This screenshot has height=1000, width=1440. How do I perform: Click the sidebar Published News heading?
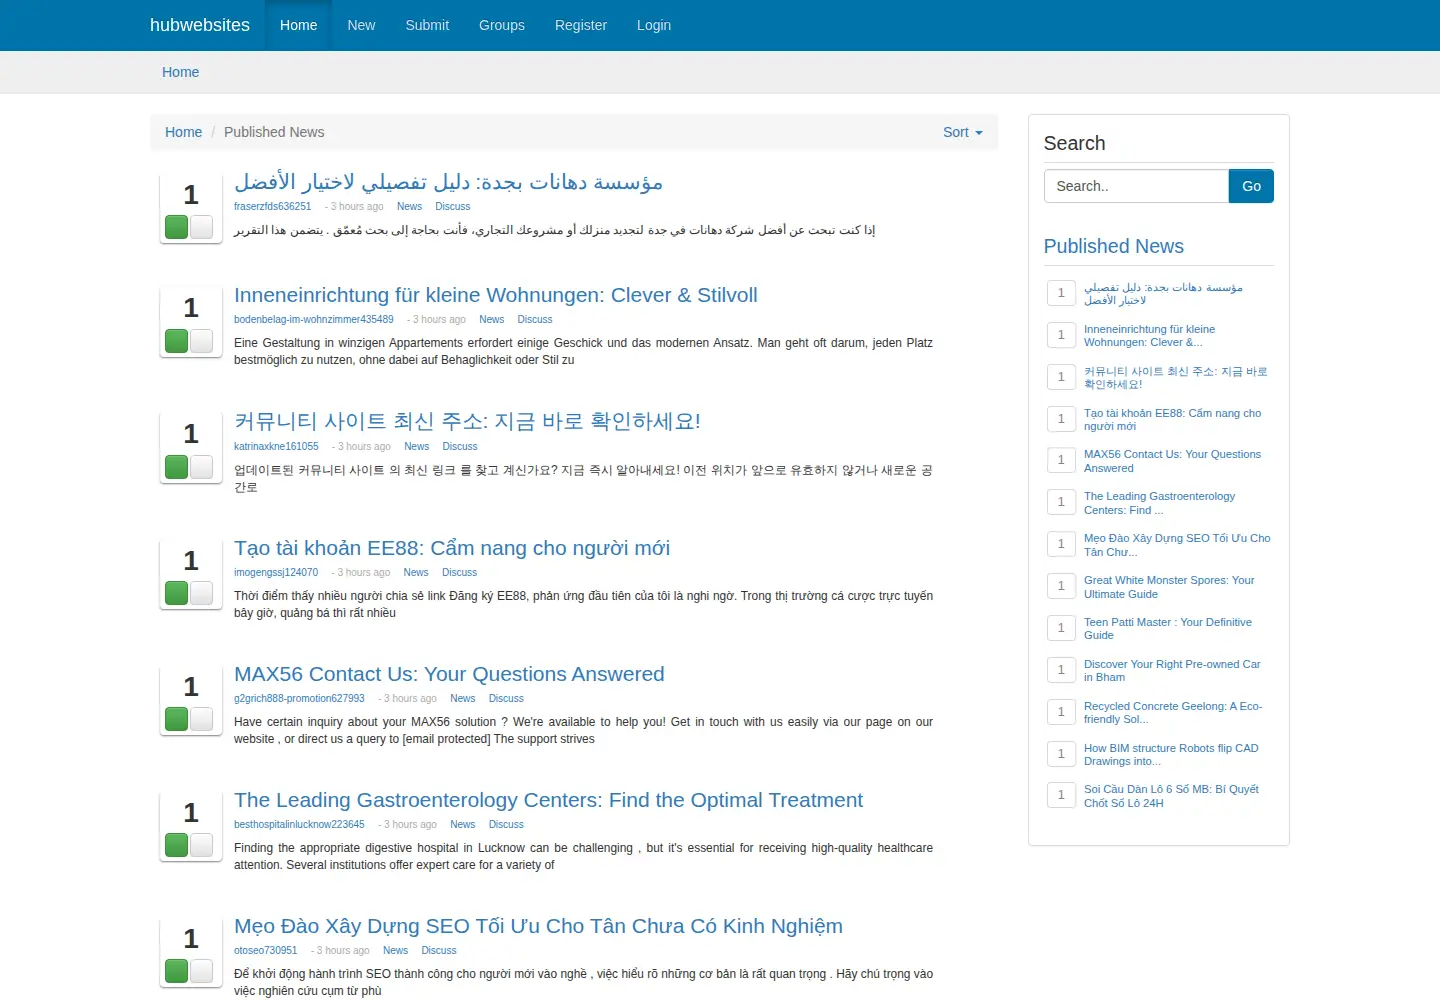pyautogui.click(x=1114, y=246)
